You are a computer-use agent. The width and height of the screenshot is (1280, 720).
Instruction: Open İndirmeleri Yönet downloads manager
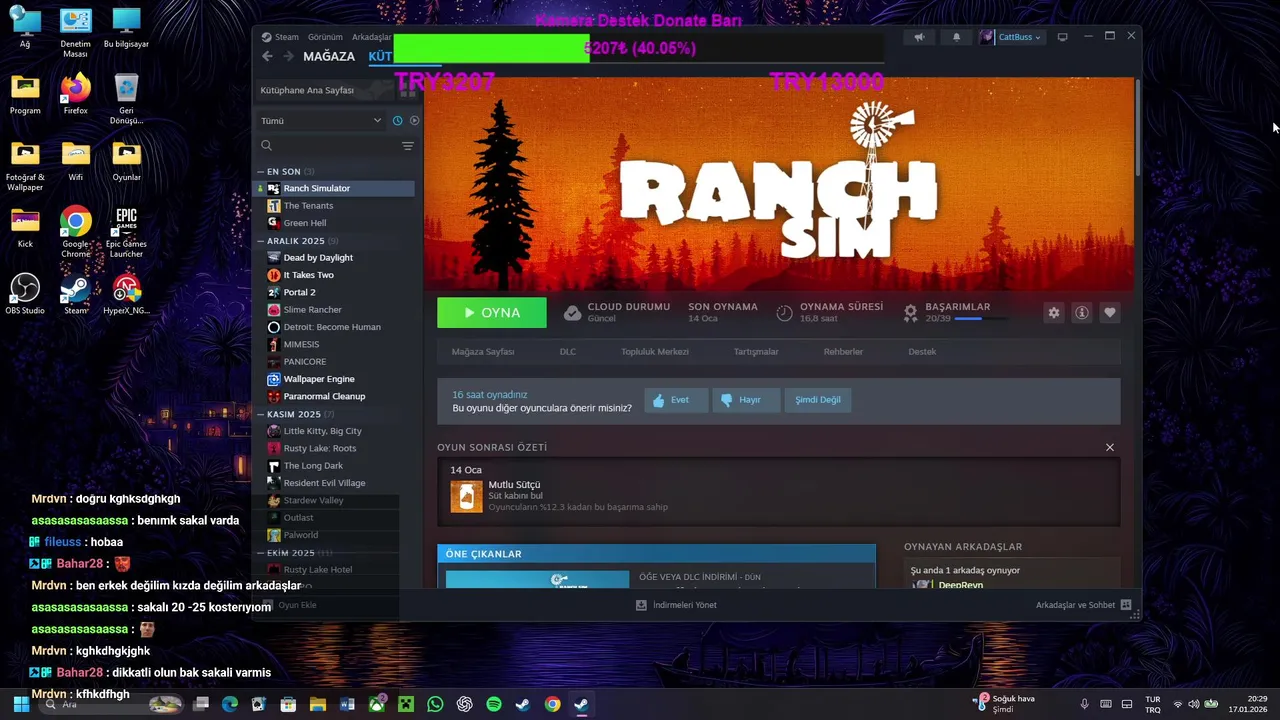click(677, 605)
